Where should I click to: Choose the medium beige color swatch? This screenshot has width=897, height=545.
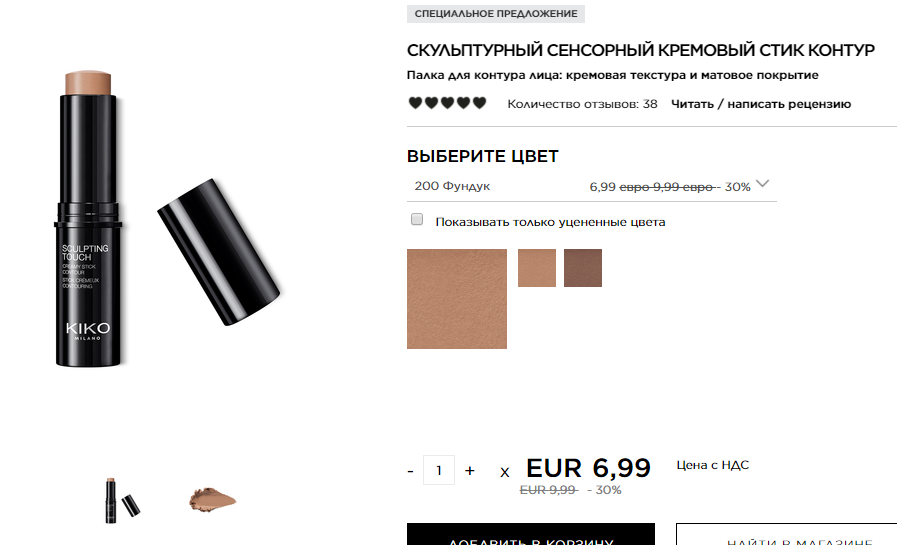click(537, 268)
